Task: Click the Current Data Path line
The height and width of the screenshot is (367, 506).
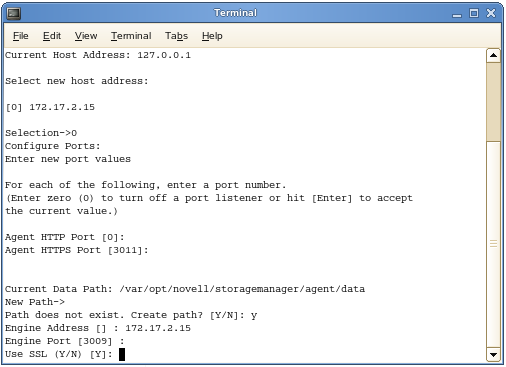Action: click(x=185, y=289)
